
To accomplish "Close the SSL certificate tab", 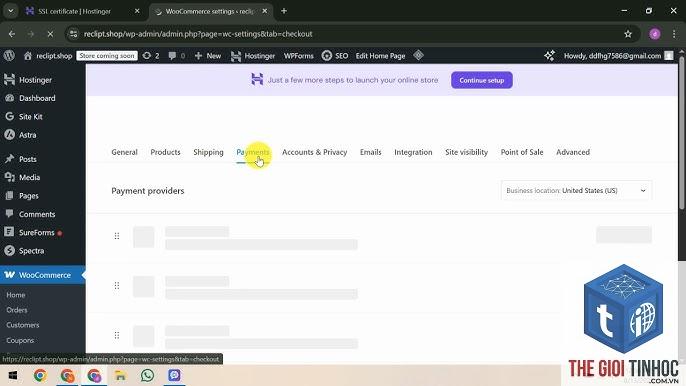I will tap(137, 11).
